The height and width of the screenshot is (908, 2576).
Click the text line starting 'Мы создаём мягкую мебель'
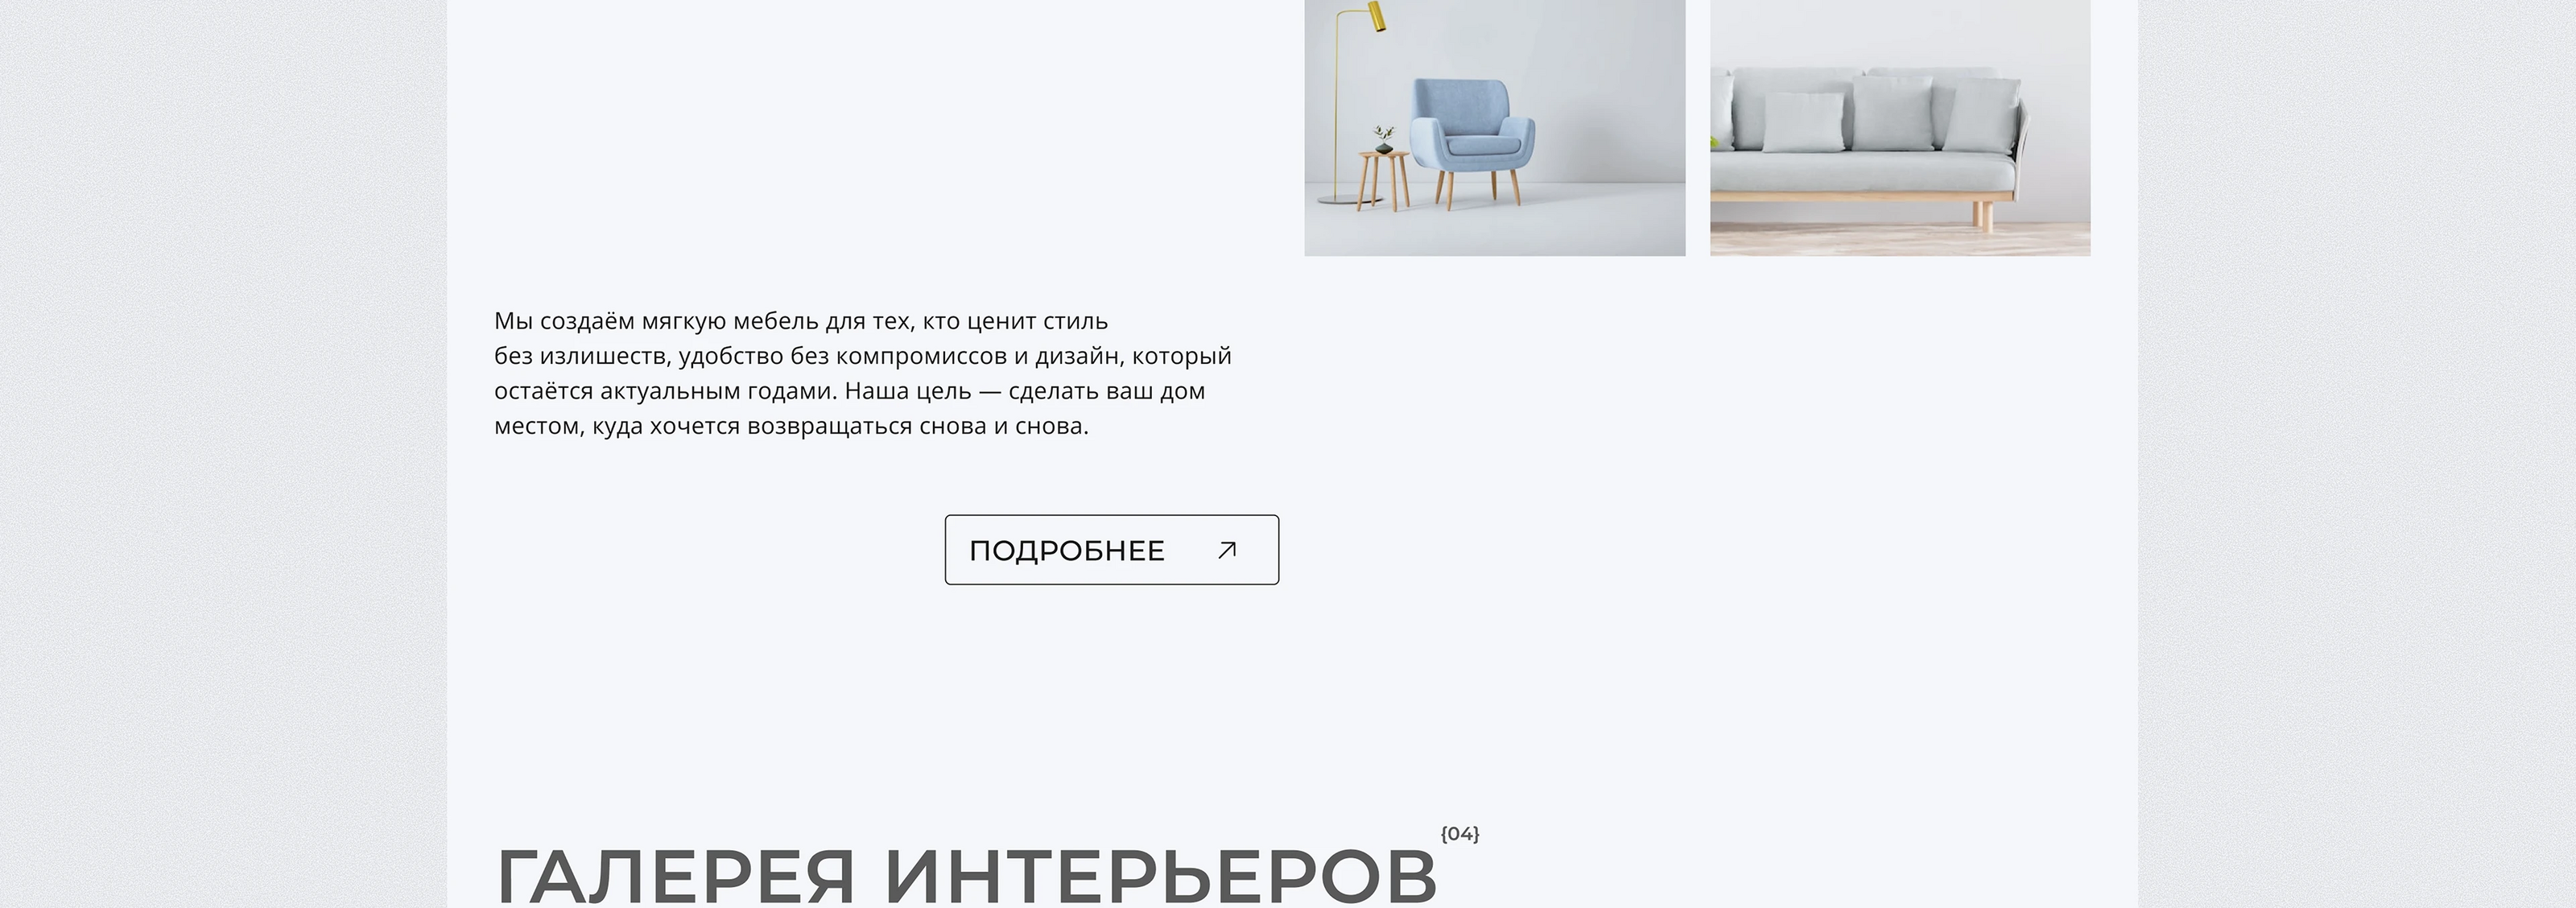pyautogui.click(x=801, y=321)
